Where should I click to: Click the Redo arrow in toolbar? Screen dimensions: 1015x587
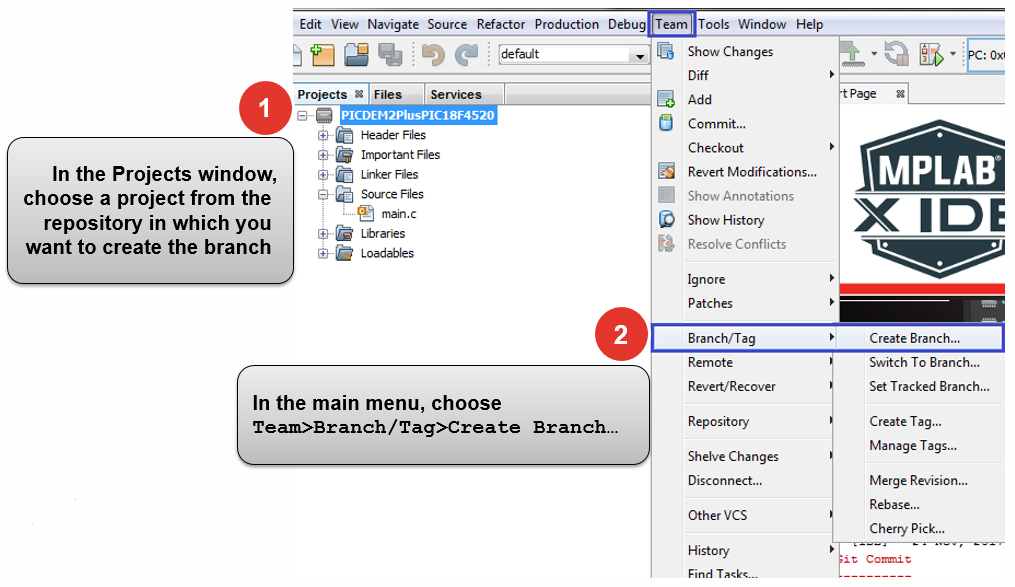coord(466,55)
